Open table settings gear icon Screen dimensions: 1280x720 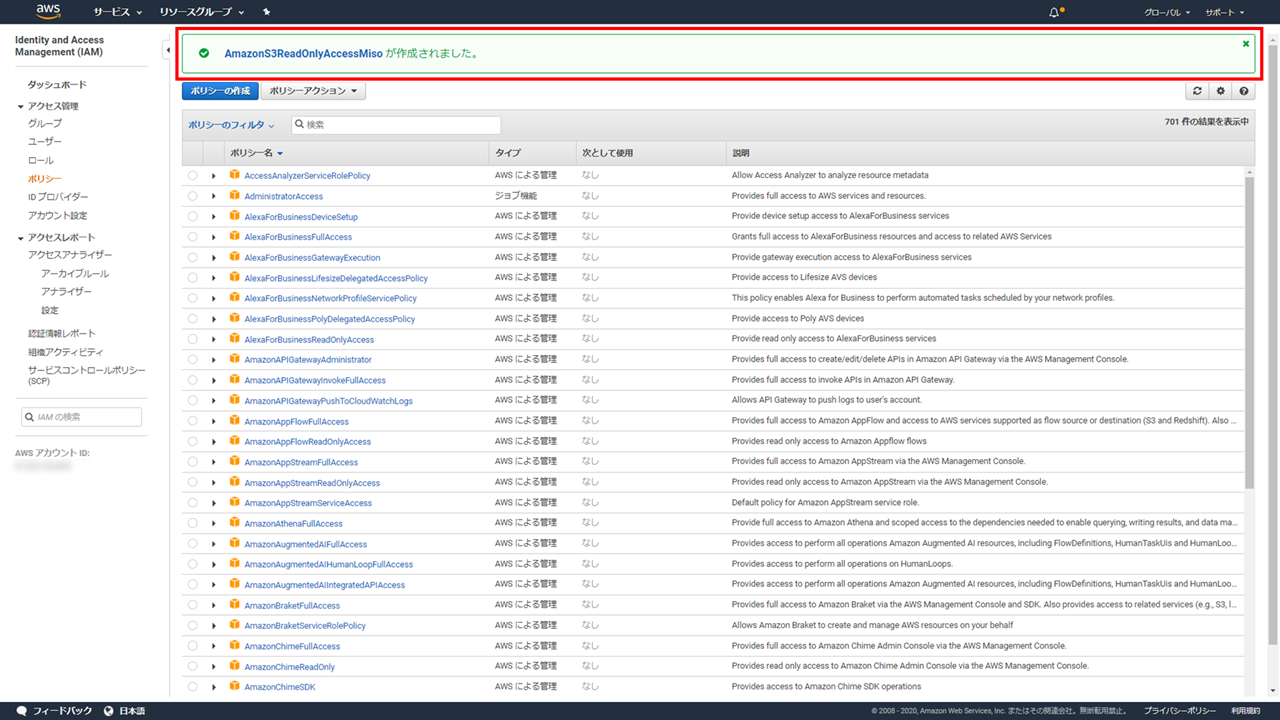point(1220,91)
